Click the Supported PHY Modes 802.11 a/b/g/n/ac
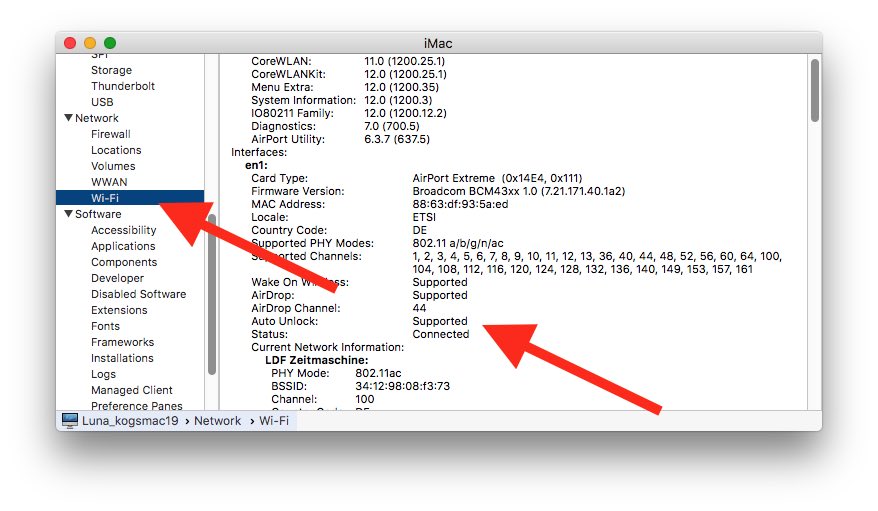 coord(457,243)
